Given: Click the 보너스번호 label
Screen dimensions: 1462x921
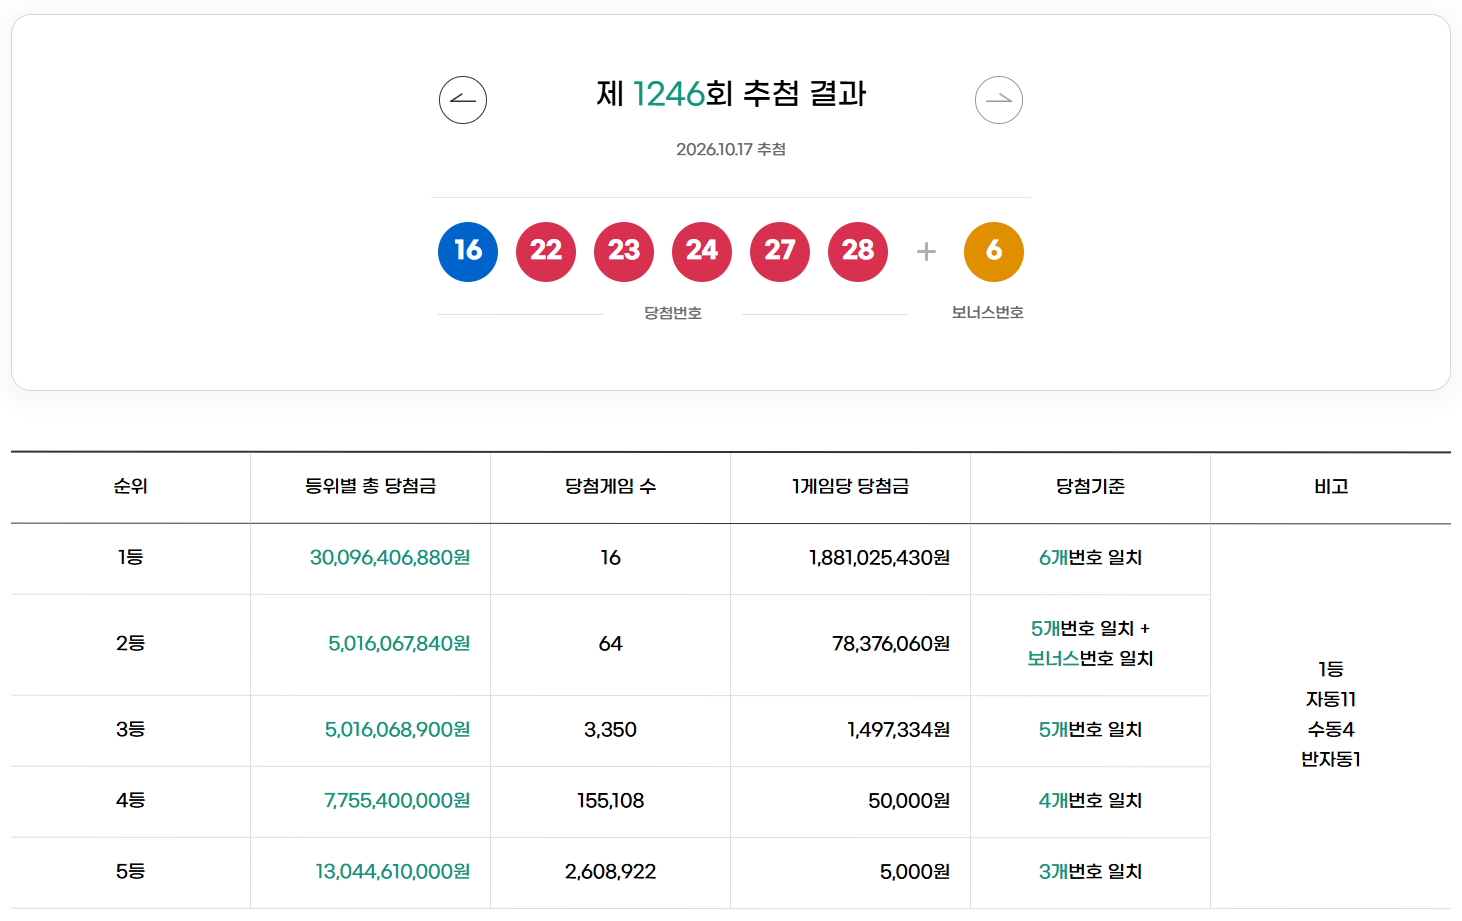Looking at the screenshot, I should (988, 313).
